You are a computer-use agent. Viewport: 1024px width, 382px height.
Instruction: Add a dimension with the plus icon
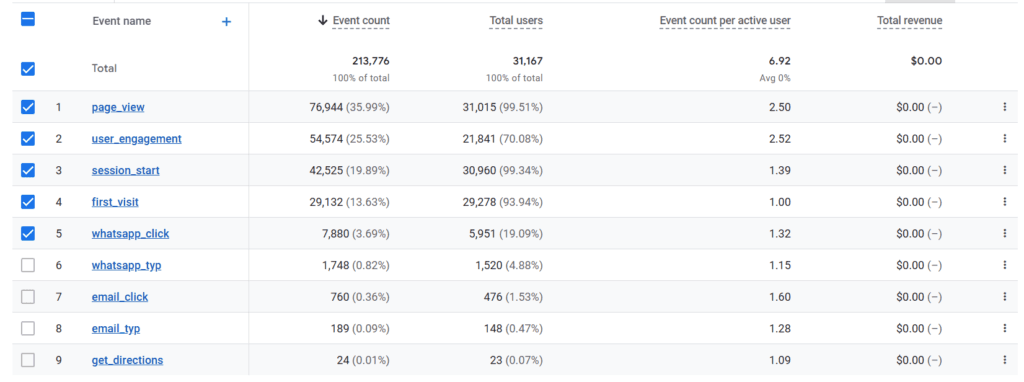[x=227, y=22]
